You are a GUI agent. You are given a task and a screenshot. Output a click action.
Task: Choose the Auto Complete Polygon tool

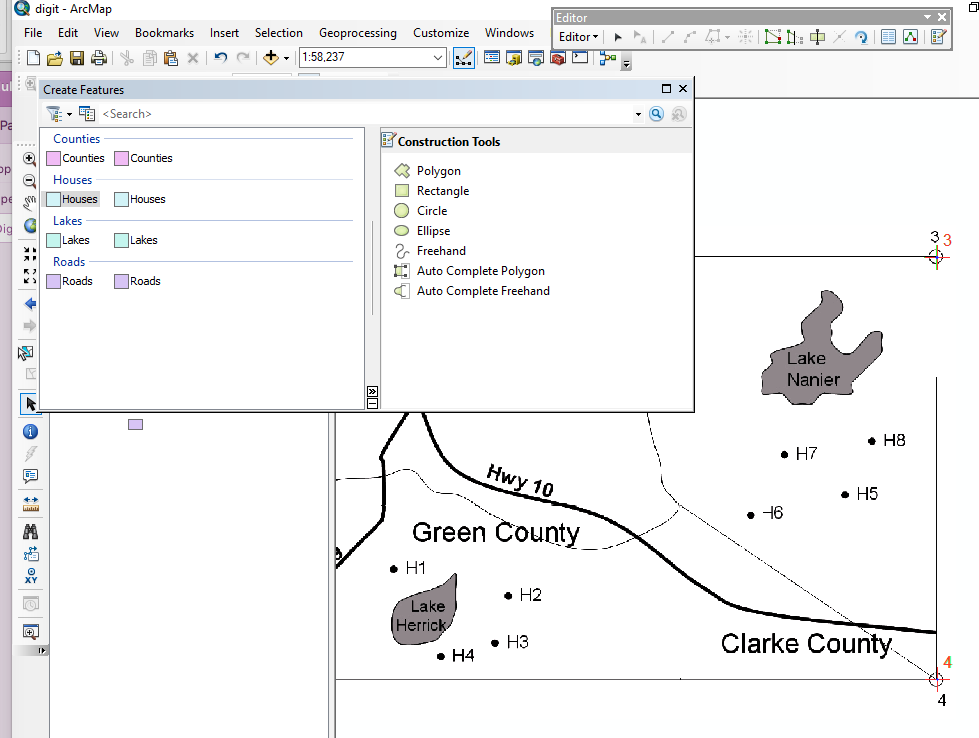(x=480, y=271)
